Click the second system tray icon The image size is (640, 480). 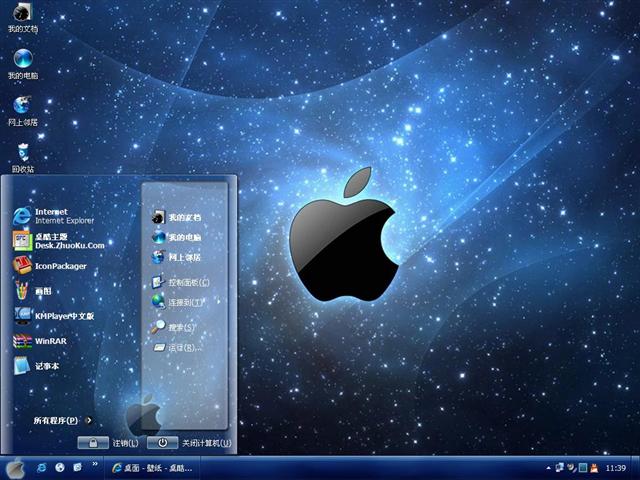[571, 468]
